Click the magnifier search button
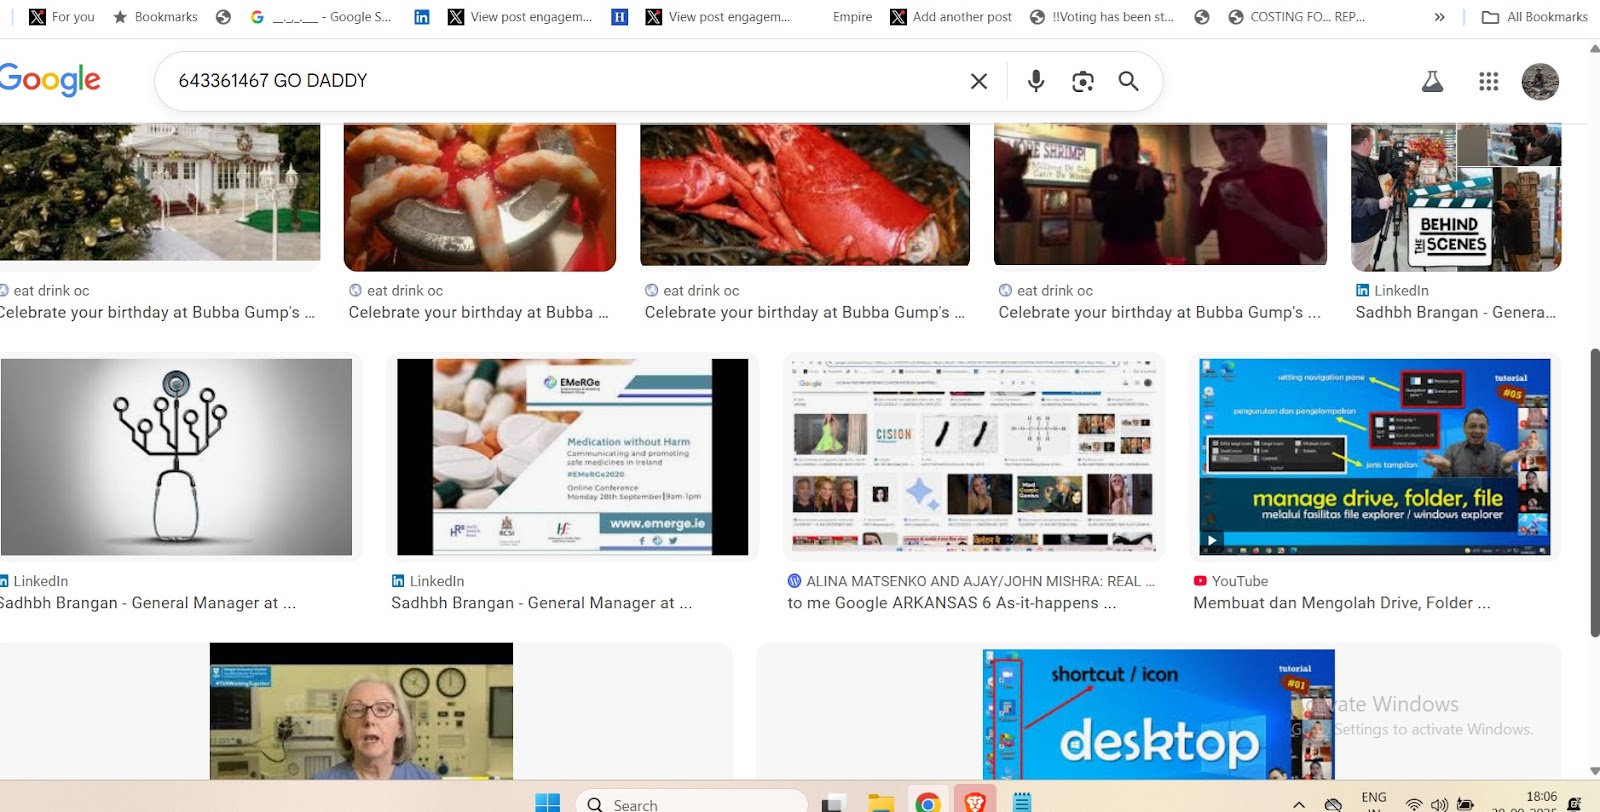 tap(1128, 81)
